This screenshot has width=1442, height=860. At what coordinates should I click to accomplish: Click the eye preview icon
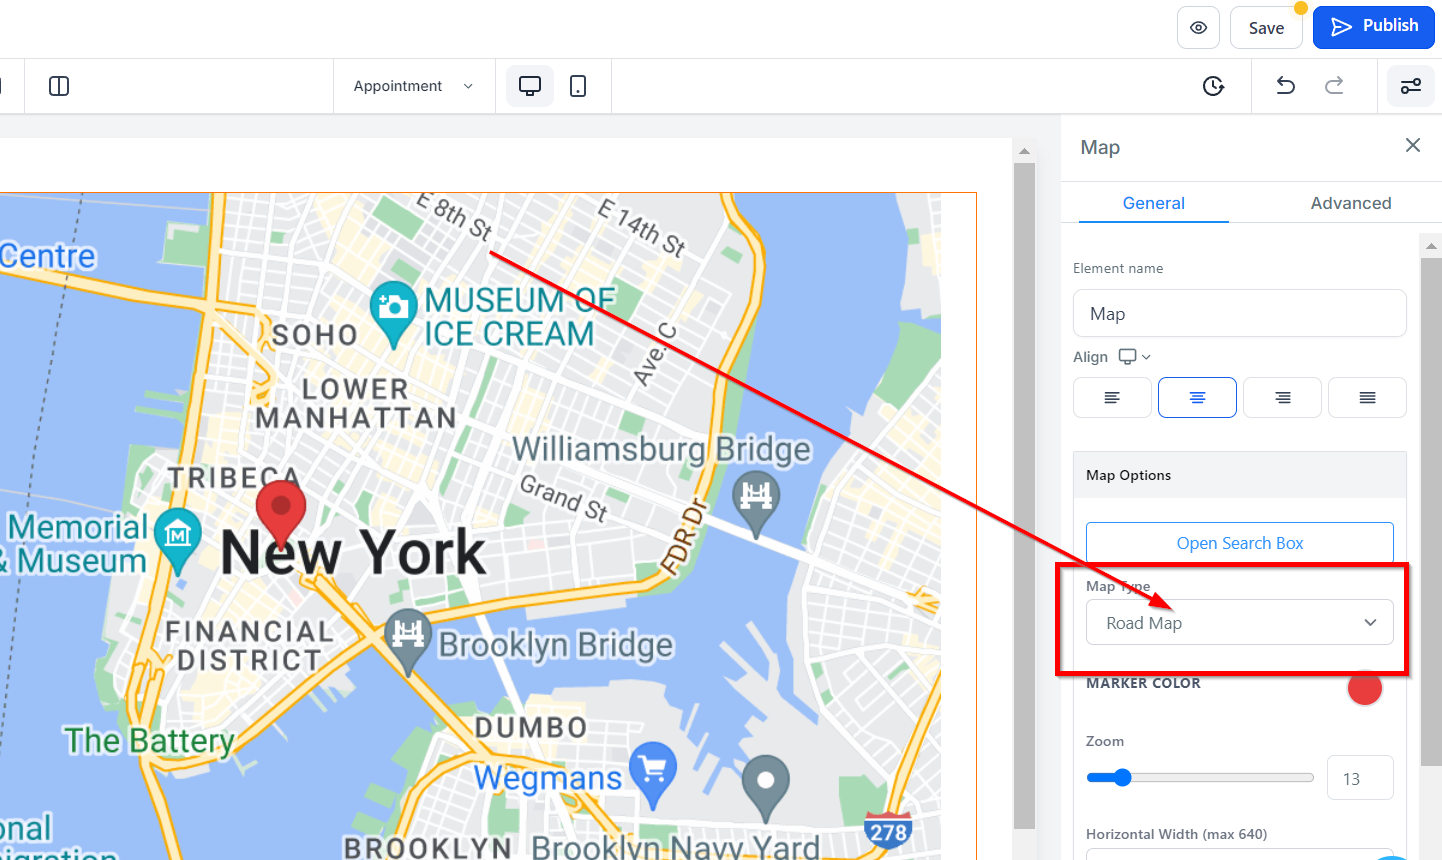[1198, 28]
